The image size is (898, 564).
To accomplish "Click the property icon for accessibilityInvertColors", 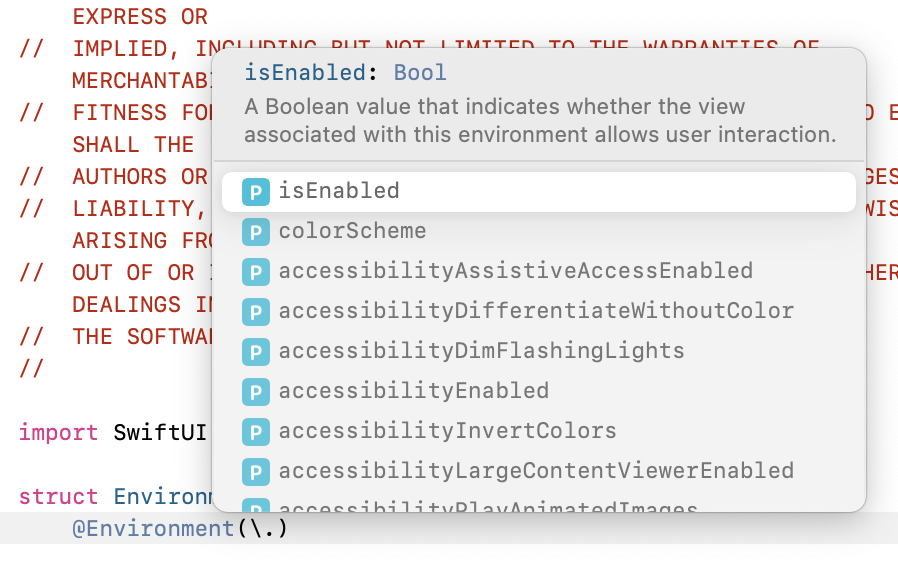I will coord(255,432).
